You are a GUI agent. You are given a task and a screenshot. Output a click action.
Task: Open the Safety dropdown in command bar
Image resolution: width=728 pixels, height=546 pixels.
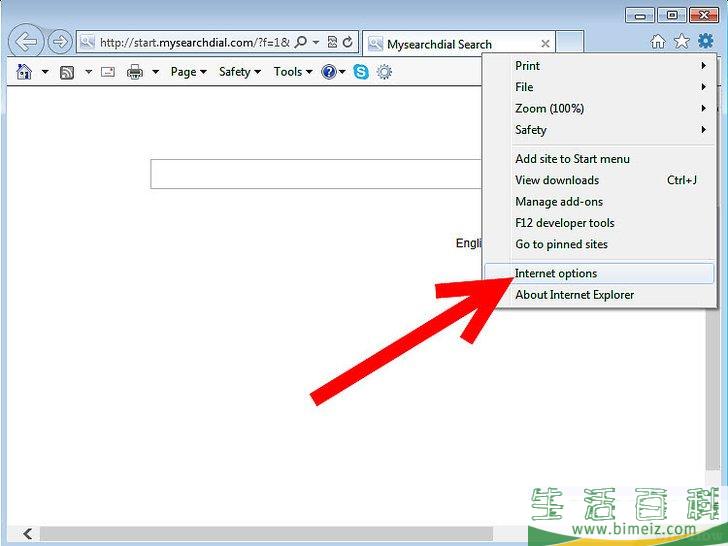pos(240,72)
